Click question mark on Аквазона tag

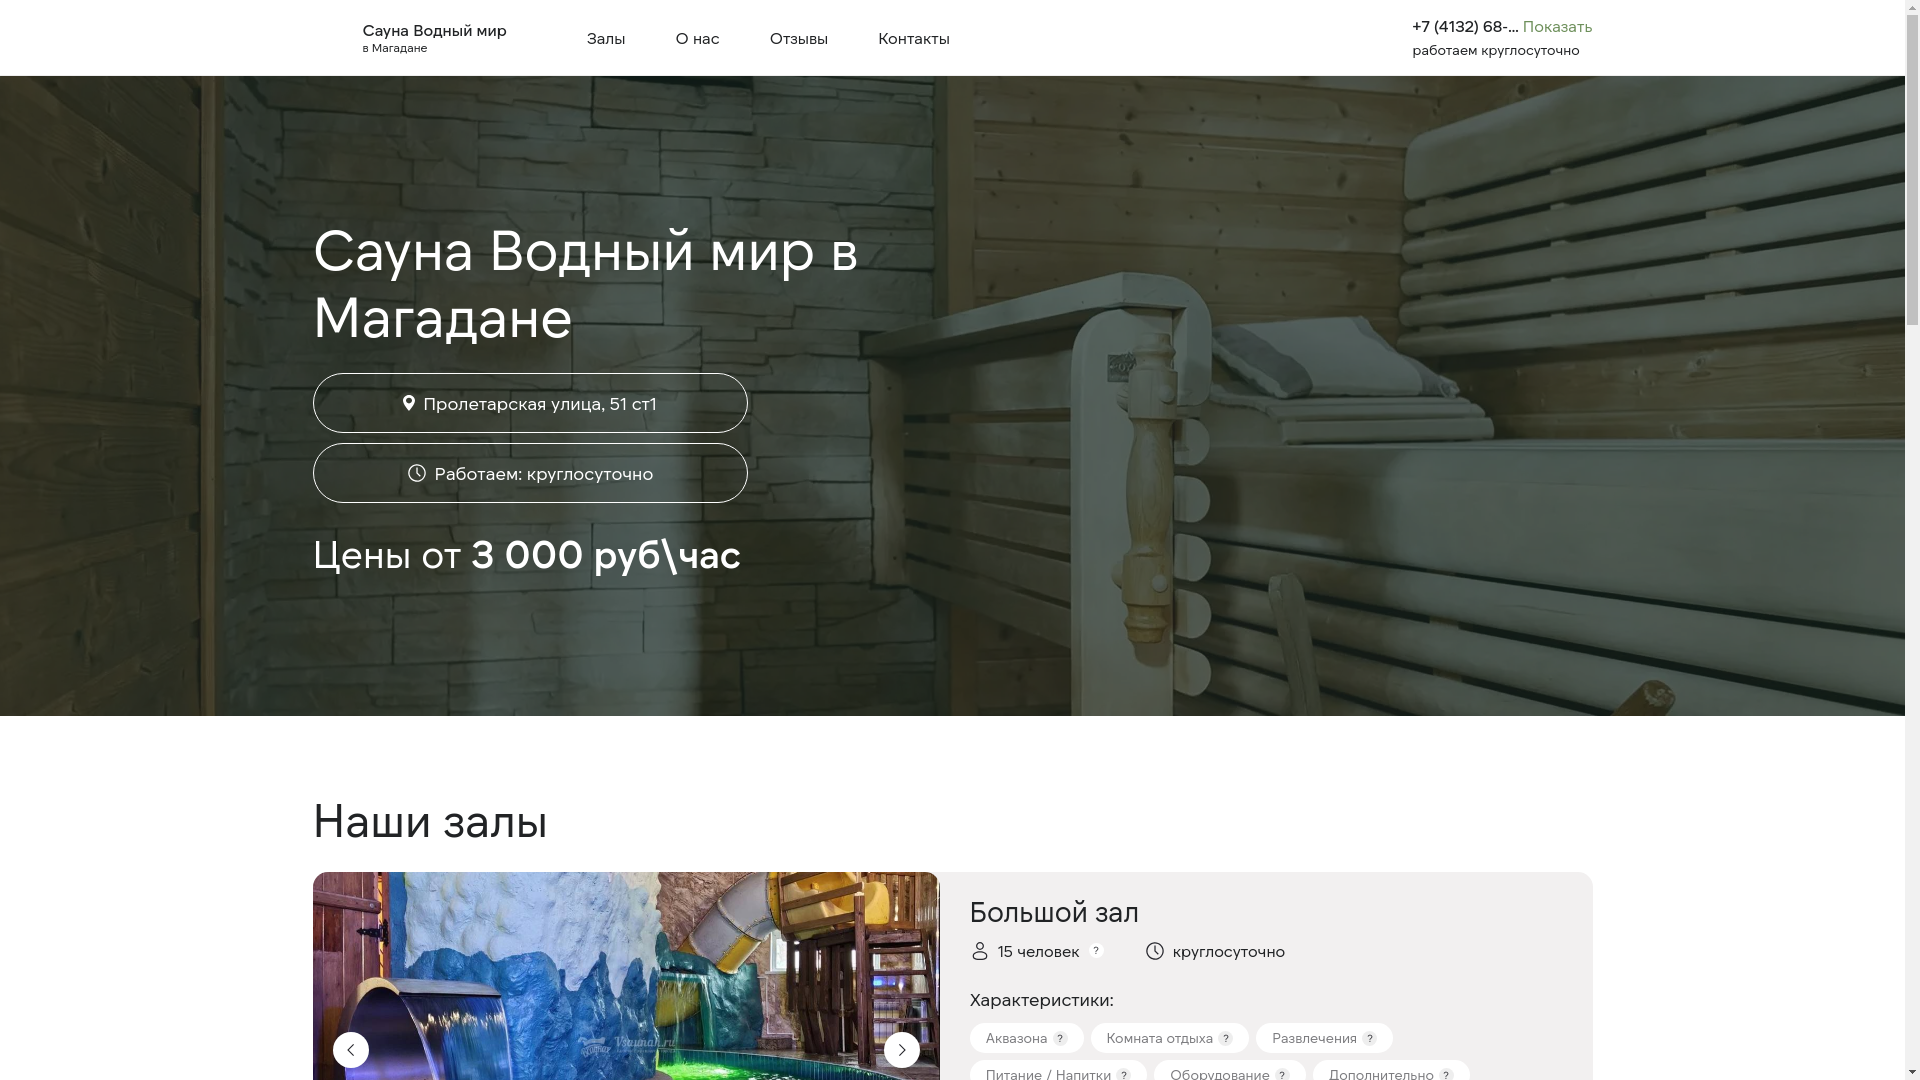click(x=1060, y=1039)
